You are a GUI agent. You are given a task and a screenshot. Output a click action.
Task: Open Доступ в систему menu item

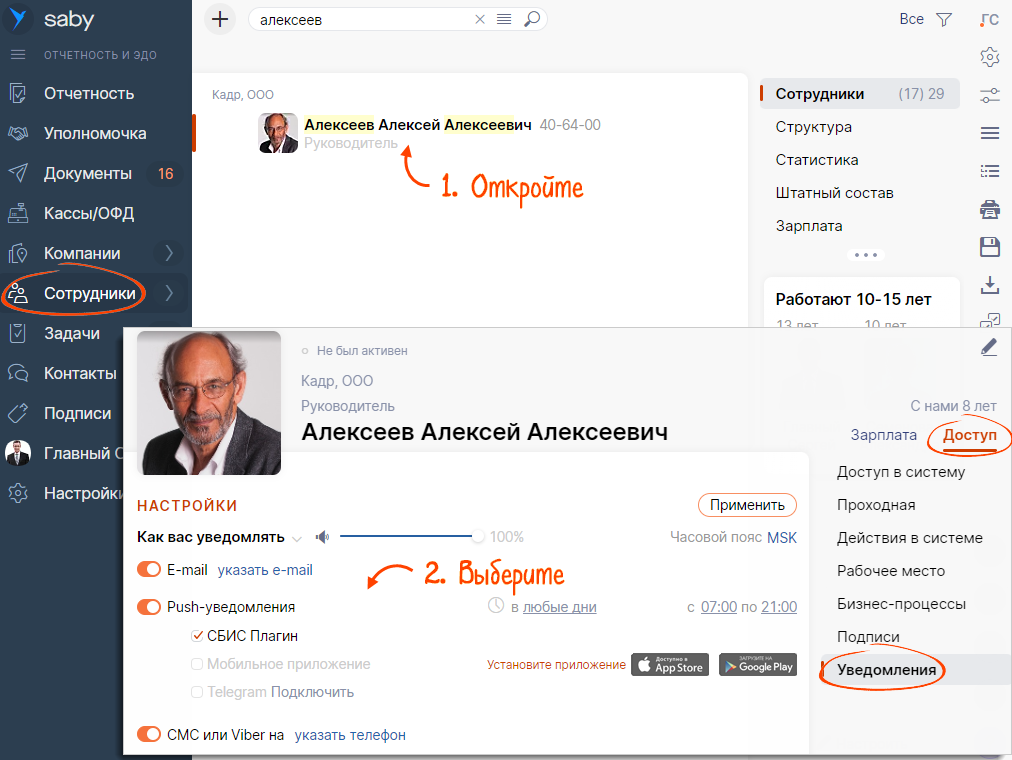pyautogui.click(x=901, y=472)
